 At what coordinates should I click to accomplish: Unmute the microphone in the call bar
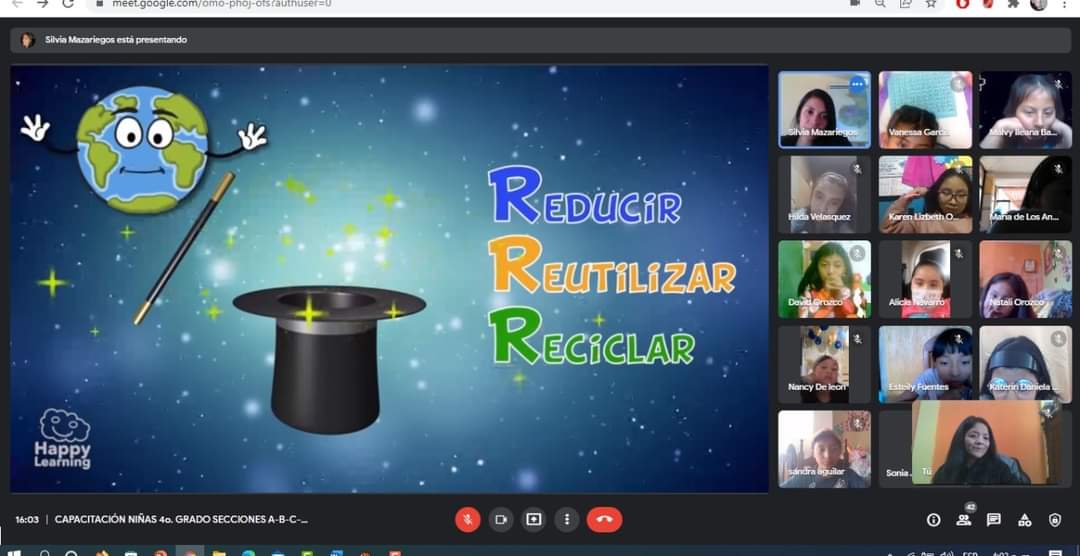tap(468, 519)
